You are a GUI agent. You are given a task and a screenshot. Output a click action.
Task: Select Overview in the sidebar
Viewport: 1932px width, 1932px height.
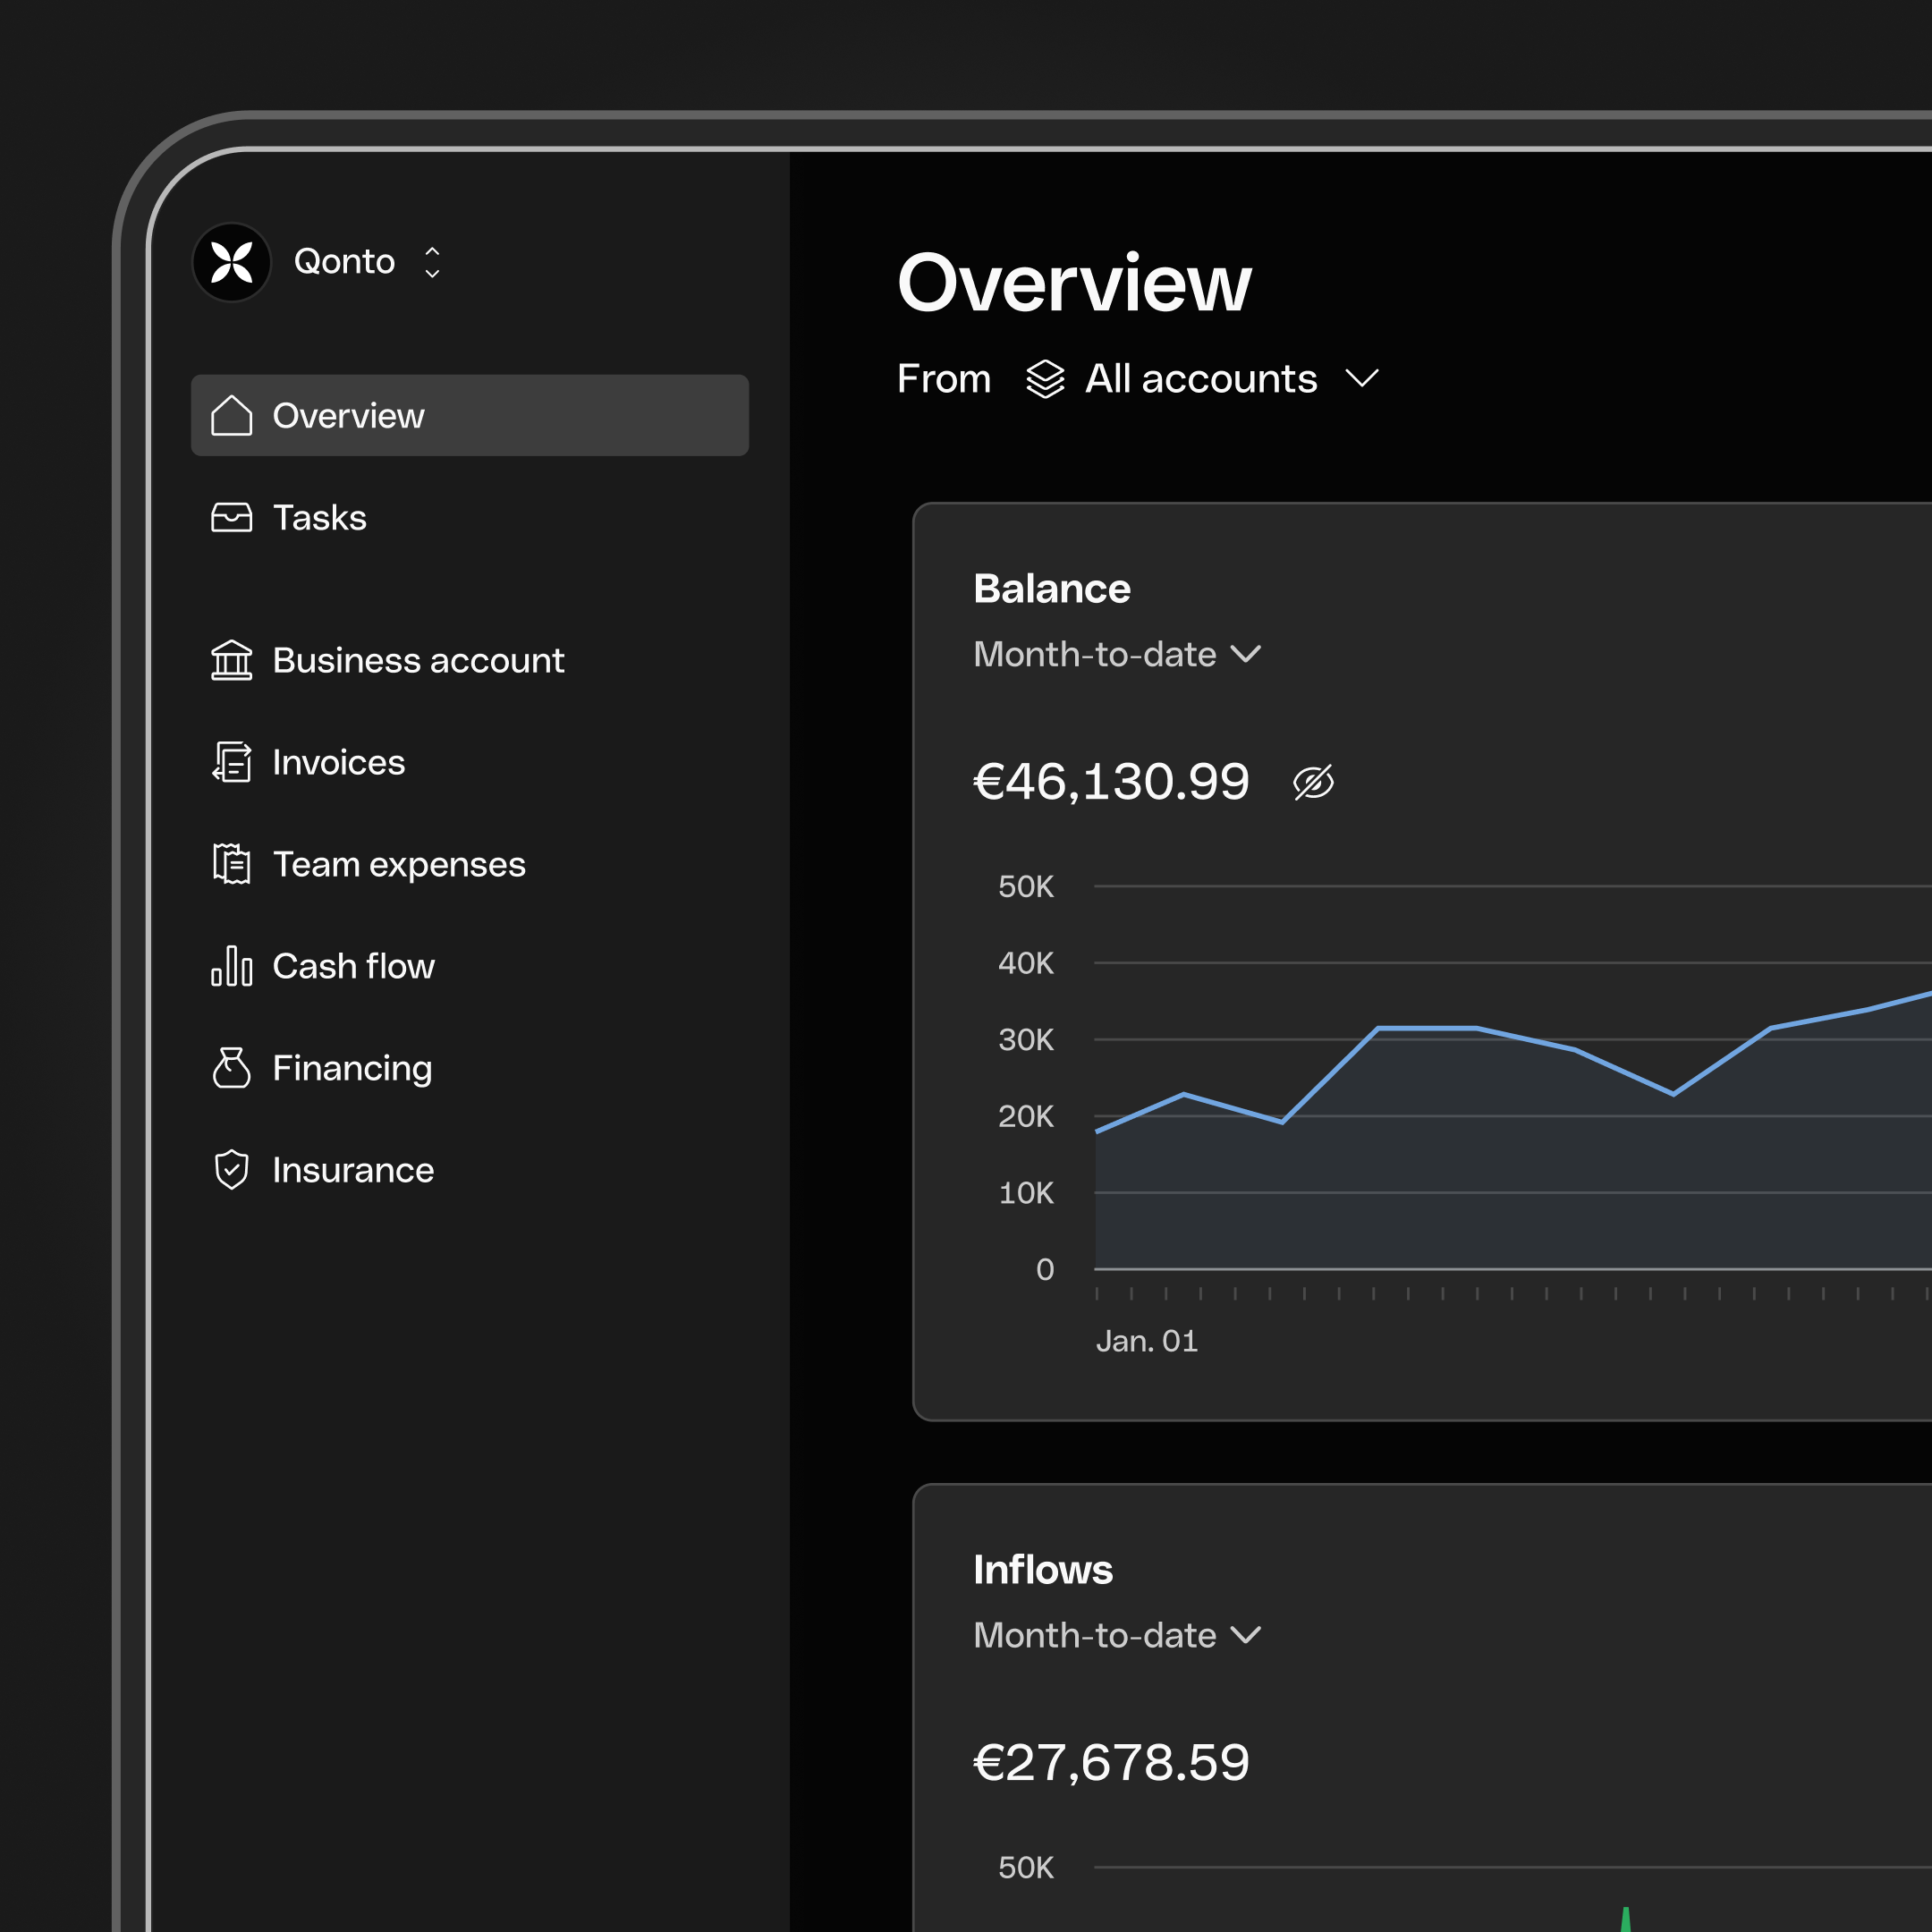coord(347,415)
